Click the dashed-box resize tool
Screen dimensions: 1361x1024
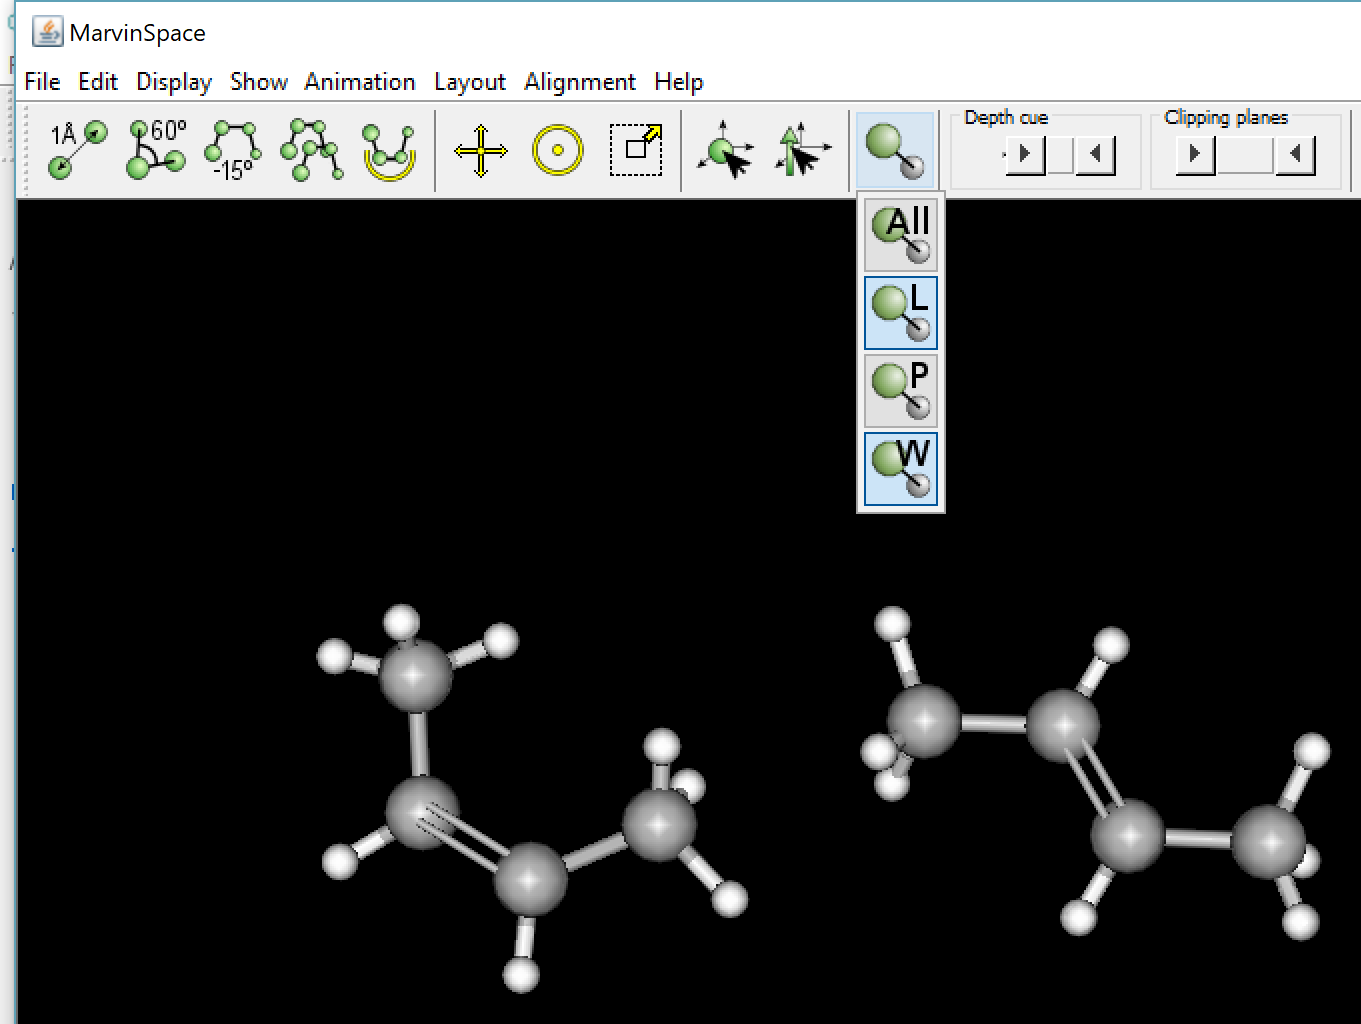tap(636, 150)
